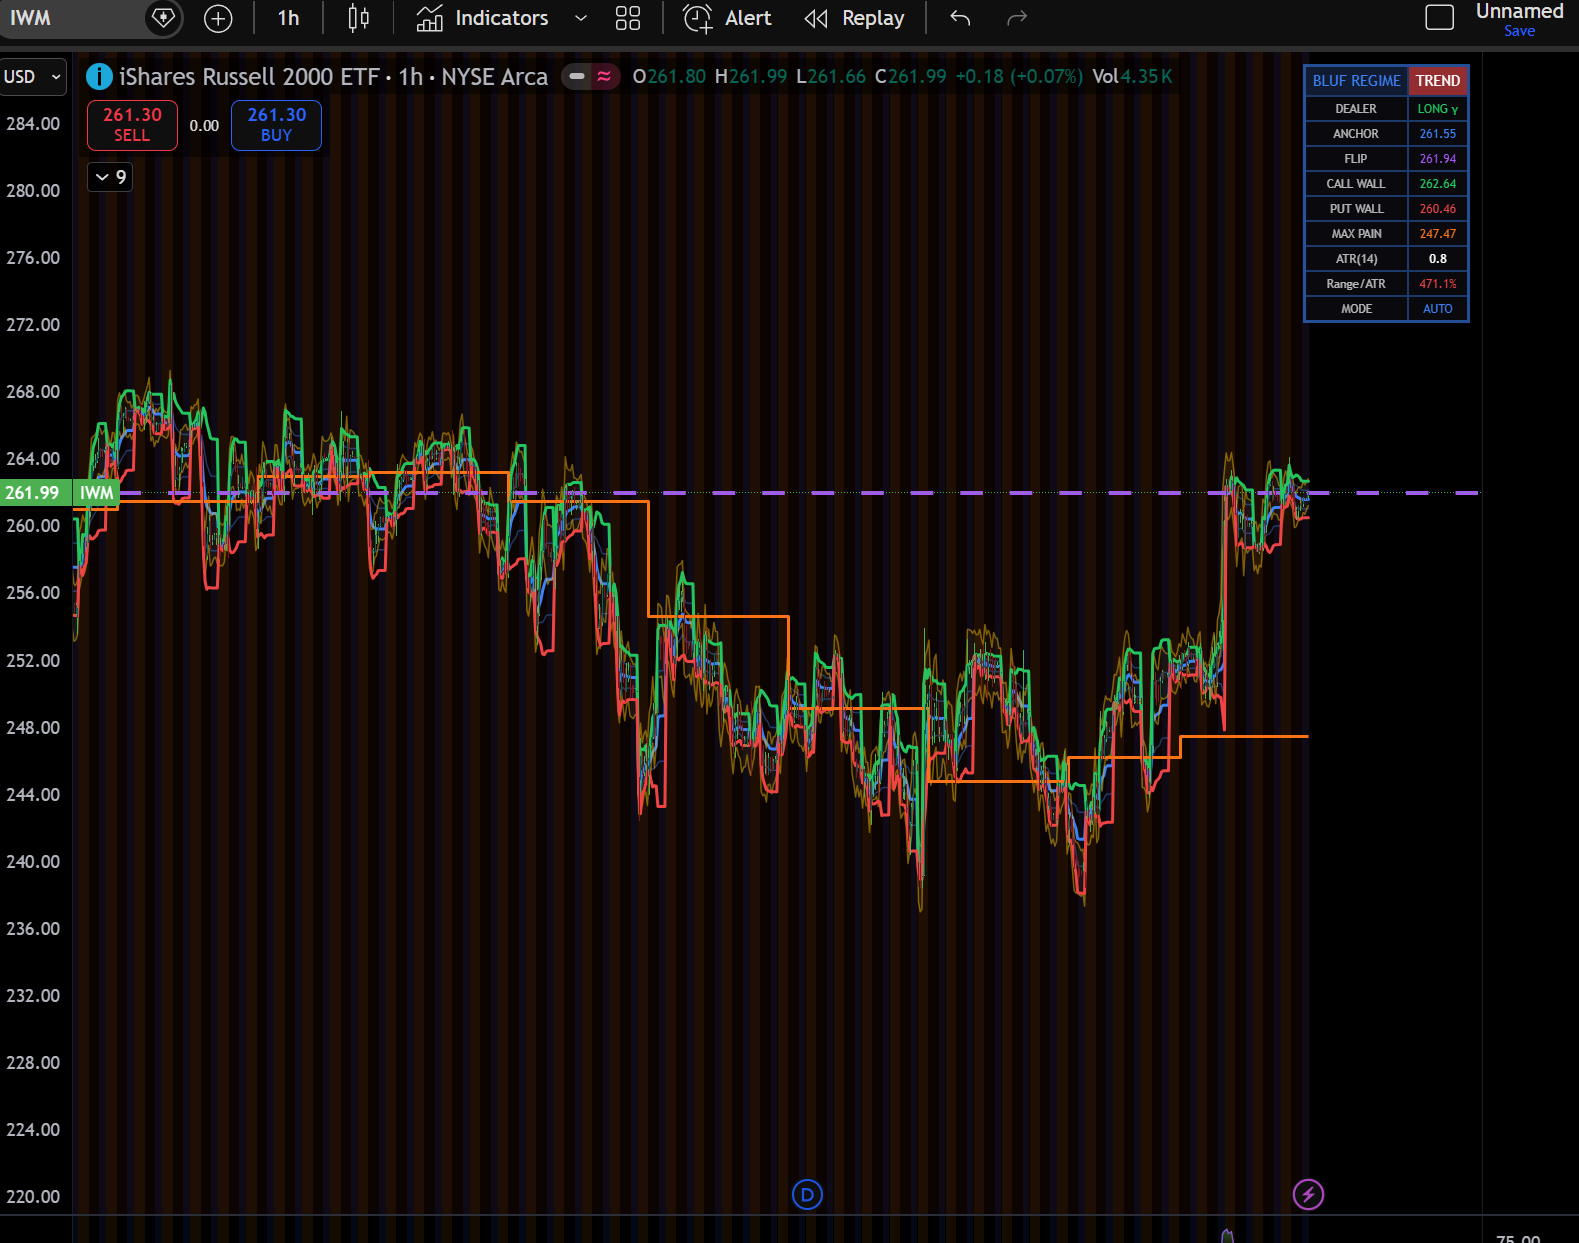Image resolution: width=1579 pixels, height=1243 pixels.
Task: Click the red 261.30 SELL button
Action: click(132, 125)
